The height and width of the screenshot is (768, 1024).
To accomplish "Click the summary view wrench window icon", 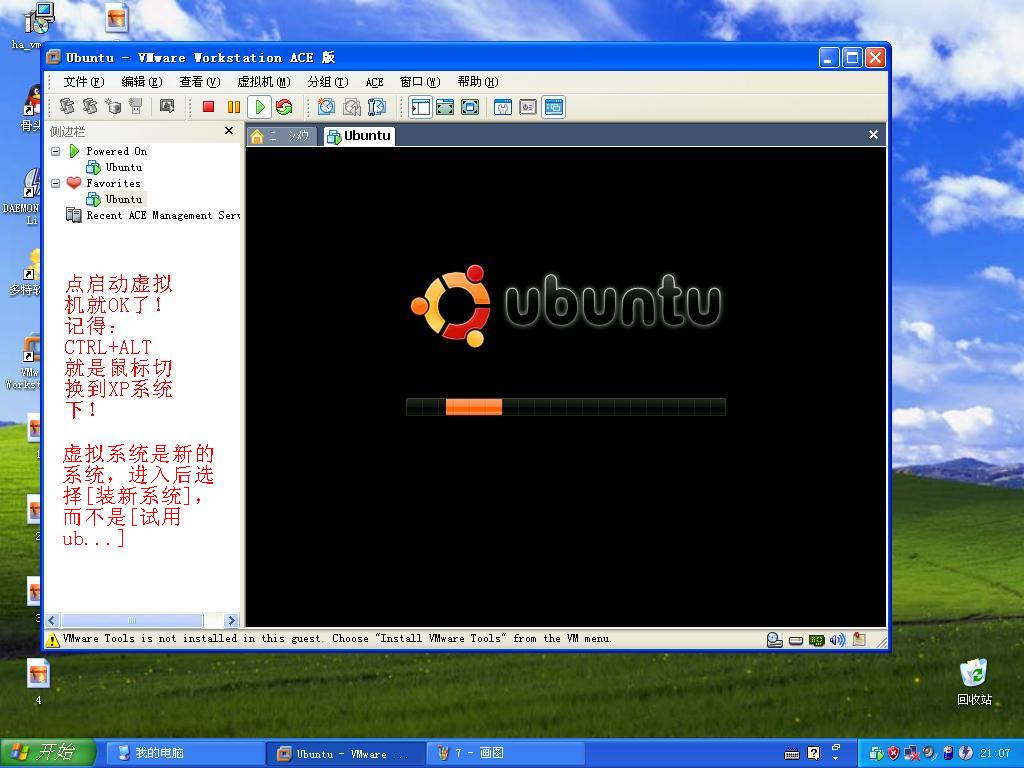I will pos(502,107).
